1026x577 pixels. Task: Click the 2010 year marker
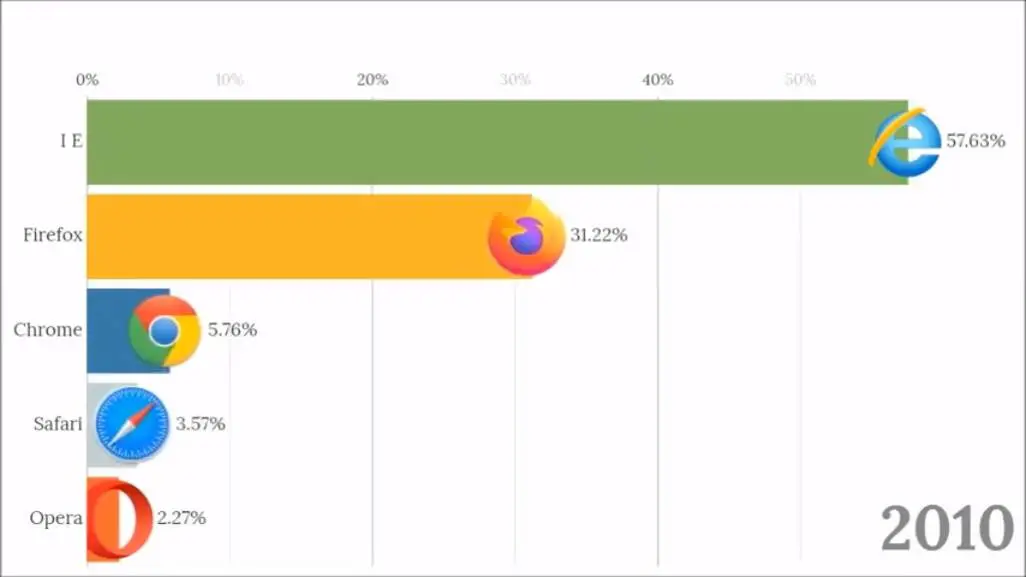point(947,527)
